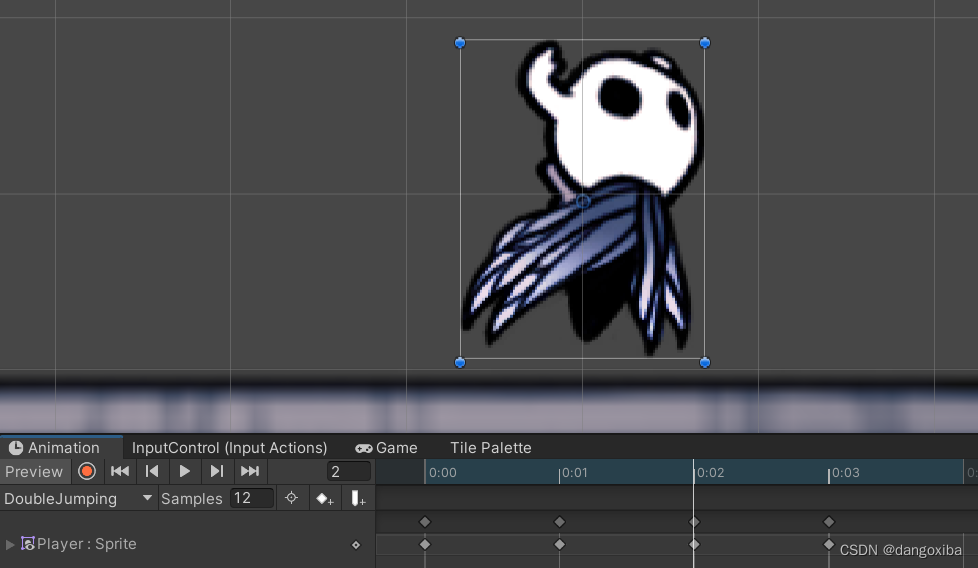978x568 pixels.
Task: Select Sprite keyframe at 0:01
Action: tap(559, 544)
